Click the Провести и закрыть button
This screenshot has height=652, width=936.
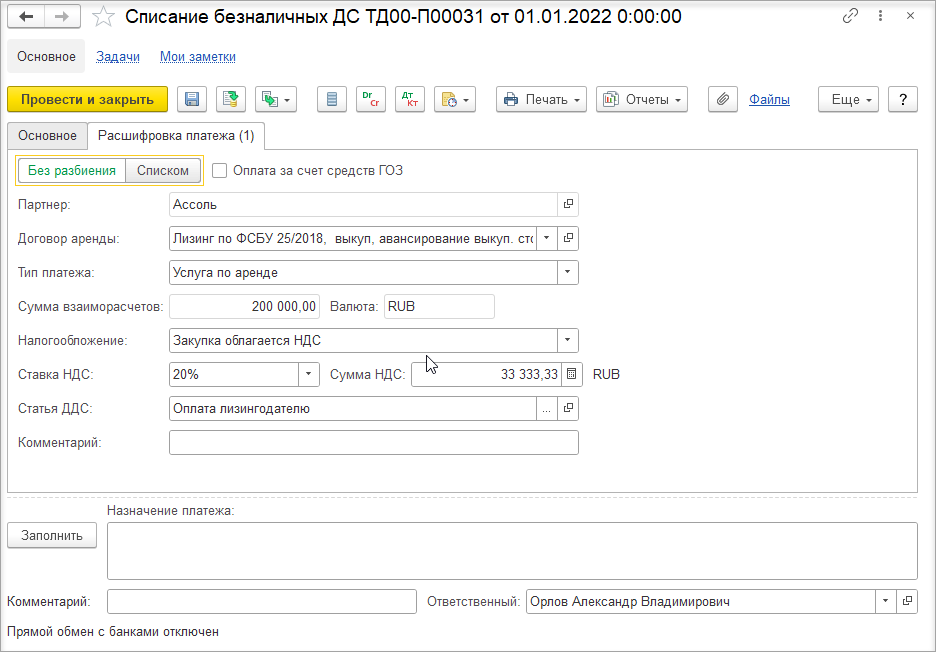click(87, 100)
